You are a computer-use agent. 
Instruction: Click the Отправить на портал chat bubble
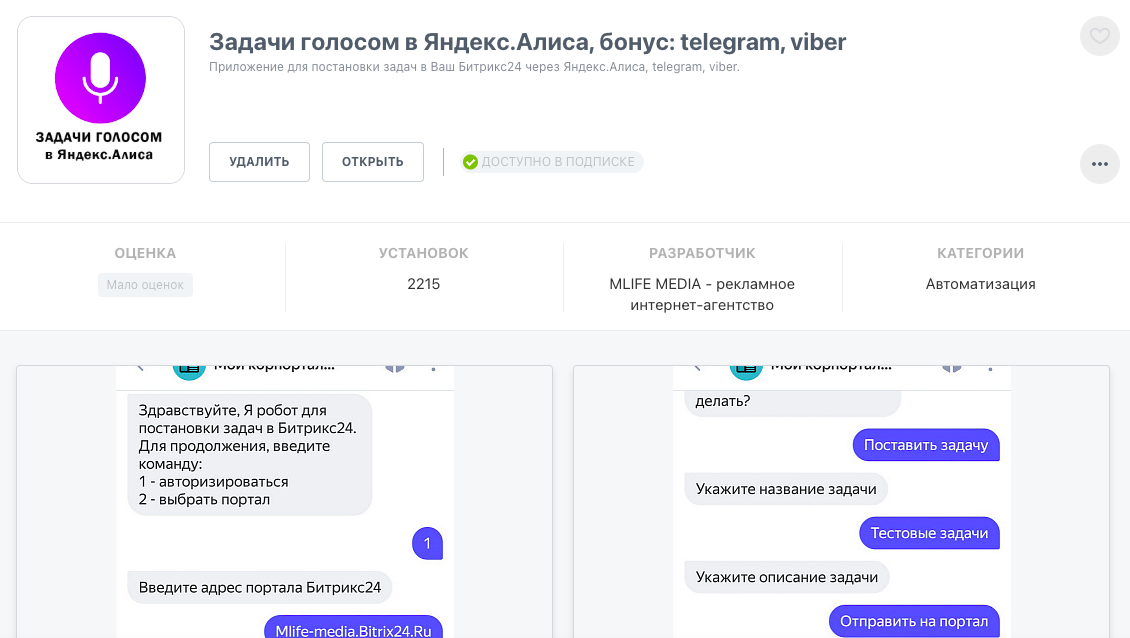(914, 621)
